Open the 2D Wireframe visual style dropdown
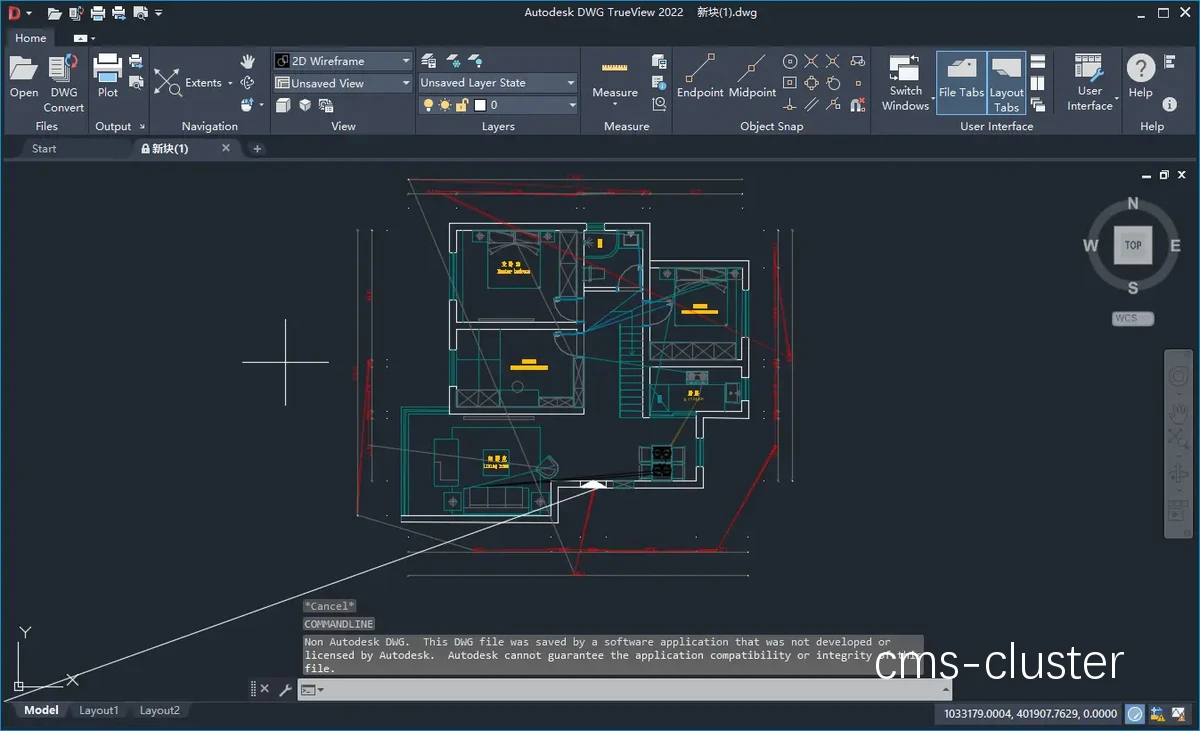The width and height of the screenshot is (1200, 731). pos(343,61)
